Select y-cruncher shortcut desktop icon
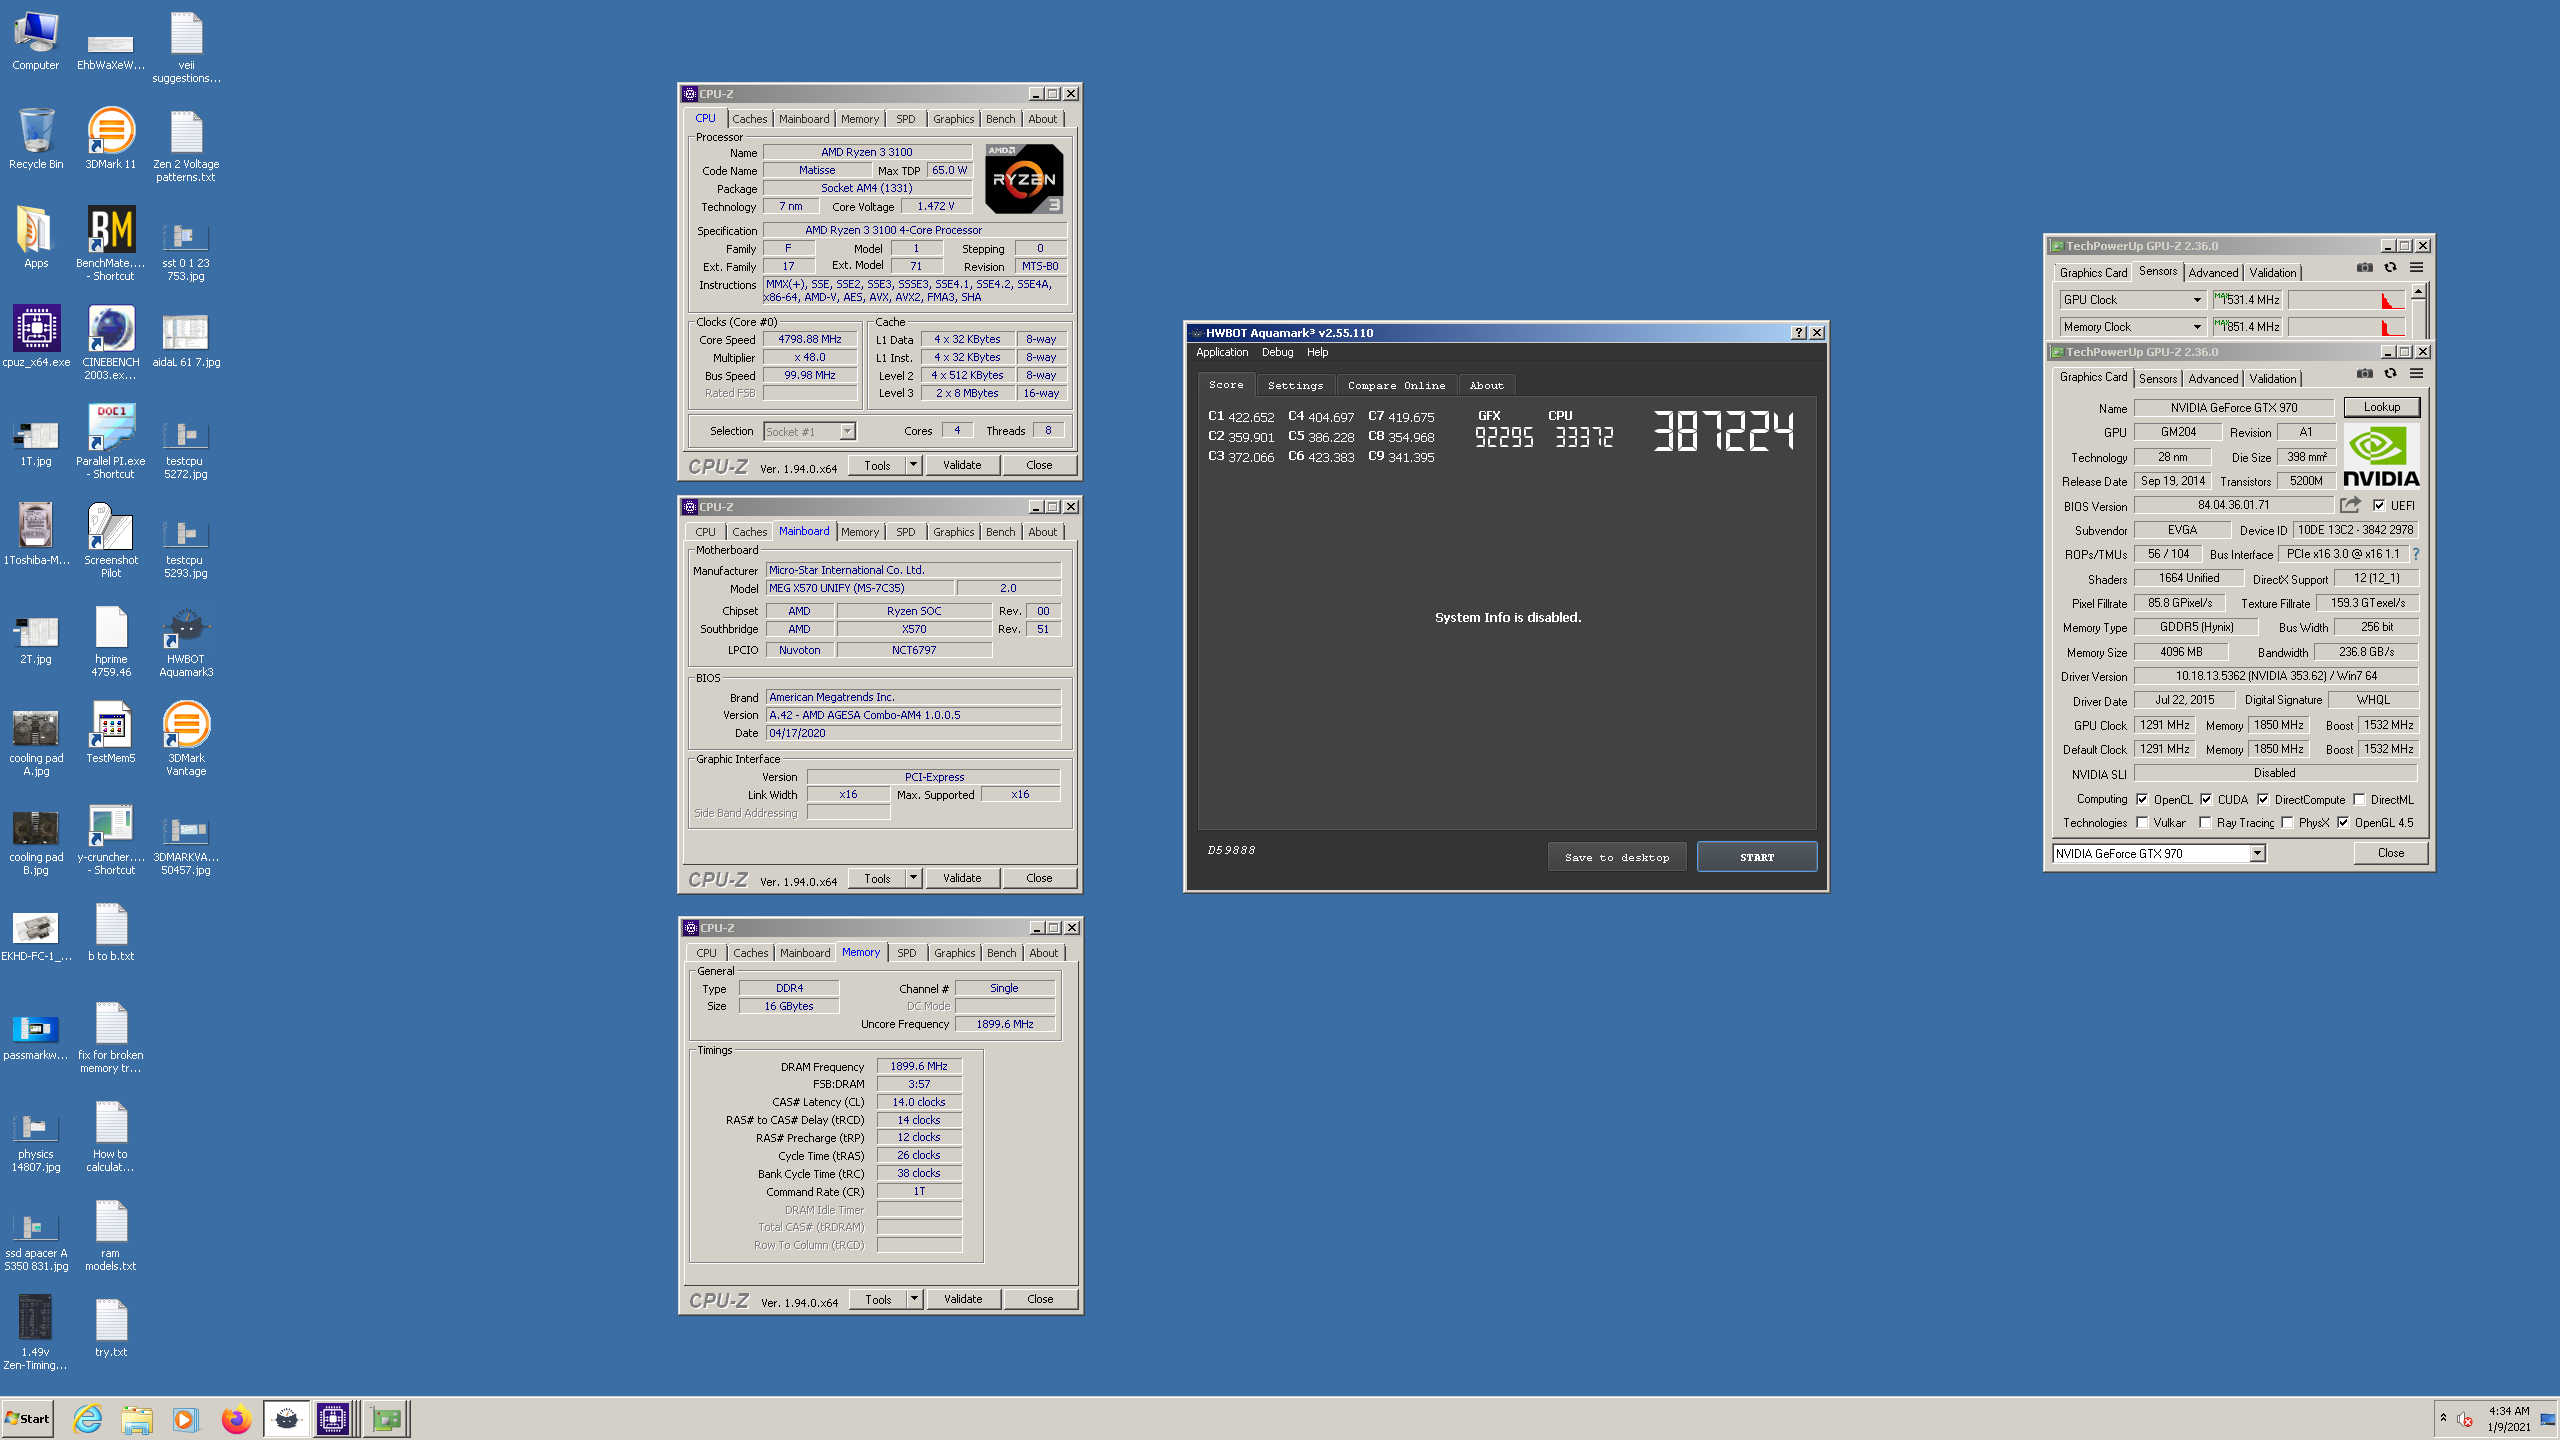 [x=110, y=838]
